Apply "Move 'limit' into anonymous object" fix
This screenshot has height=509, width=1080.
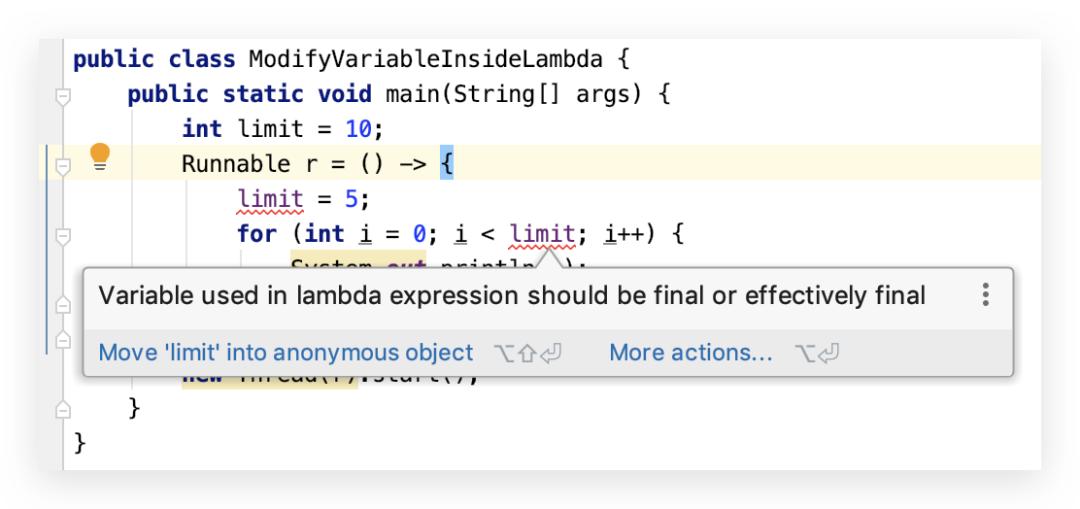coord(285,353)
